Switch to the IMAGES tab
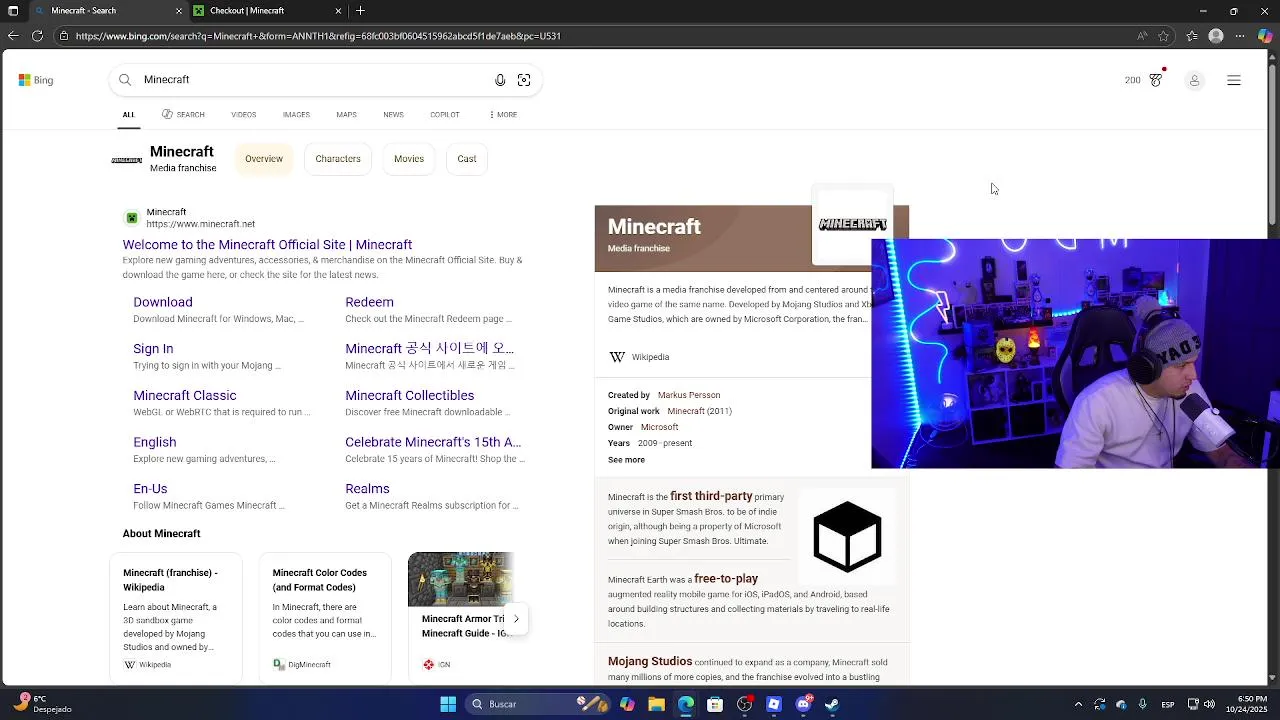This screenshot has height=720, width=1280. (296, 115)
